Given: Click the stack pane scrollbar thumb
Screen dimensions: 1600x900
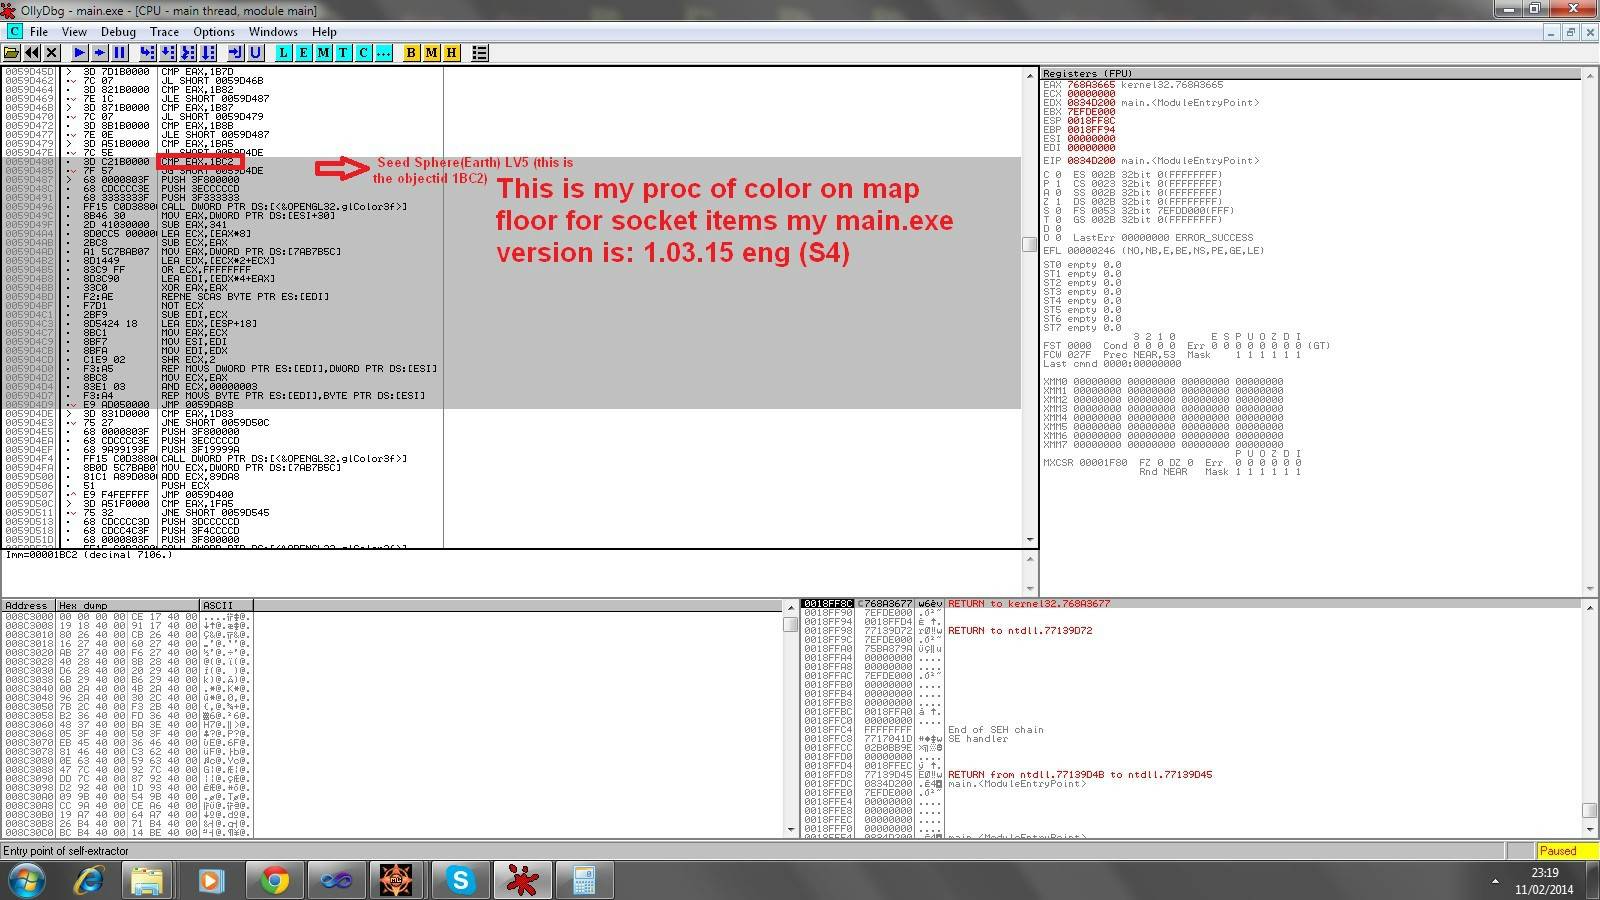Looking at the screenshot, I should point(1588,811).
